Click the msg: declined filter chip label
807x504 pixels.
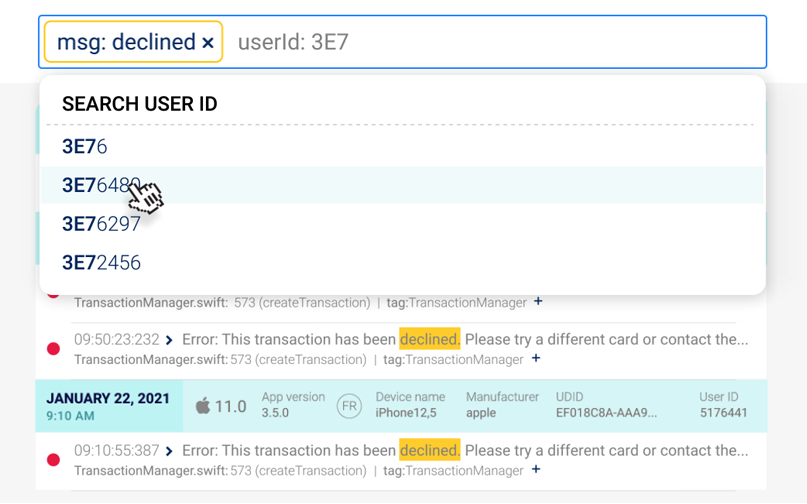pos(126,43)
